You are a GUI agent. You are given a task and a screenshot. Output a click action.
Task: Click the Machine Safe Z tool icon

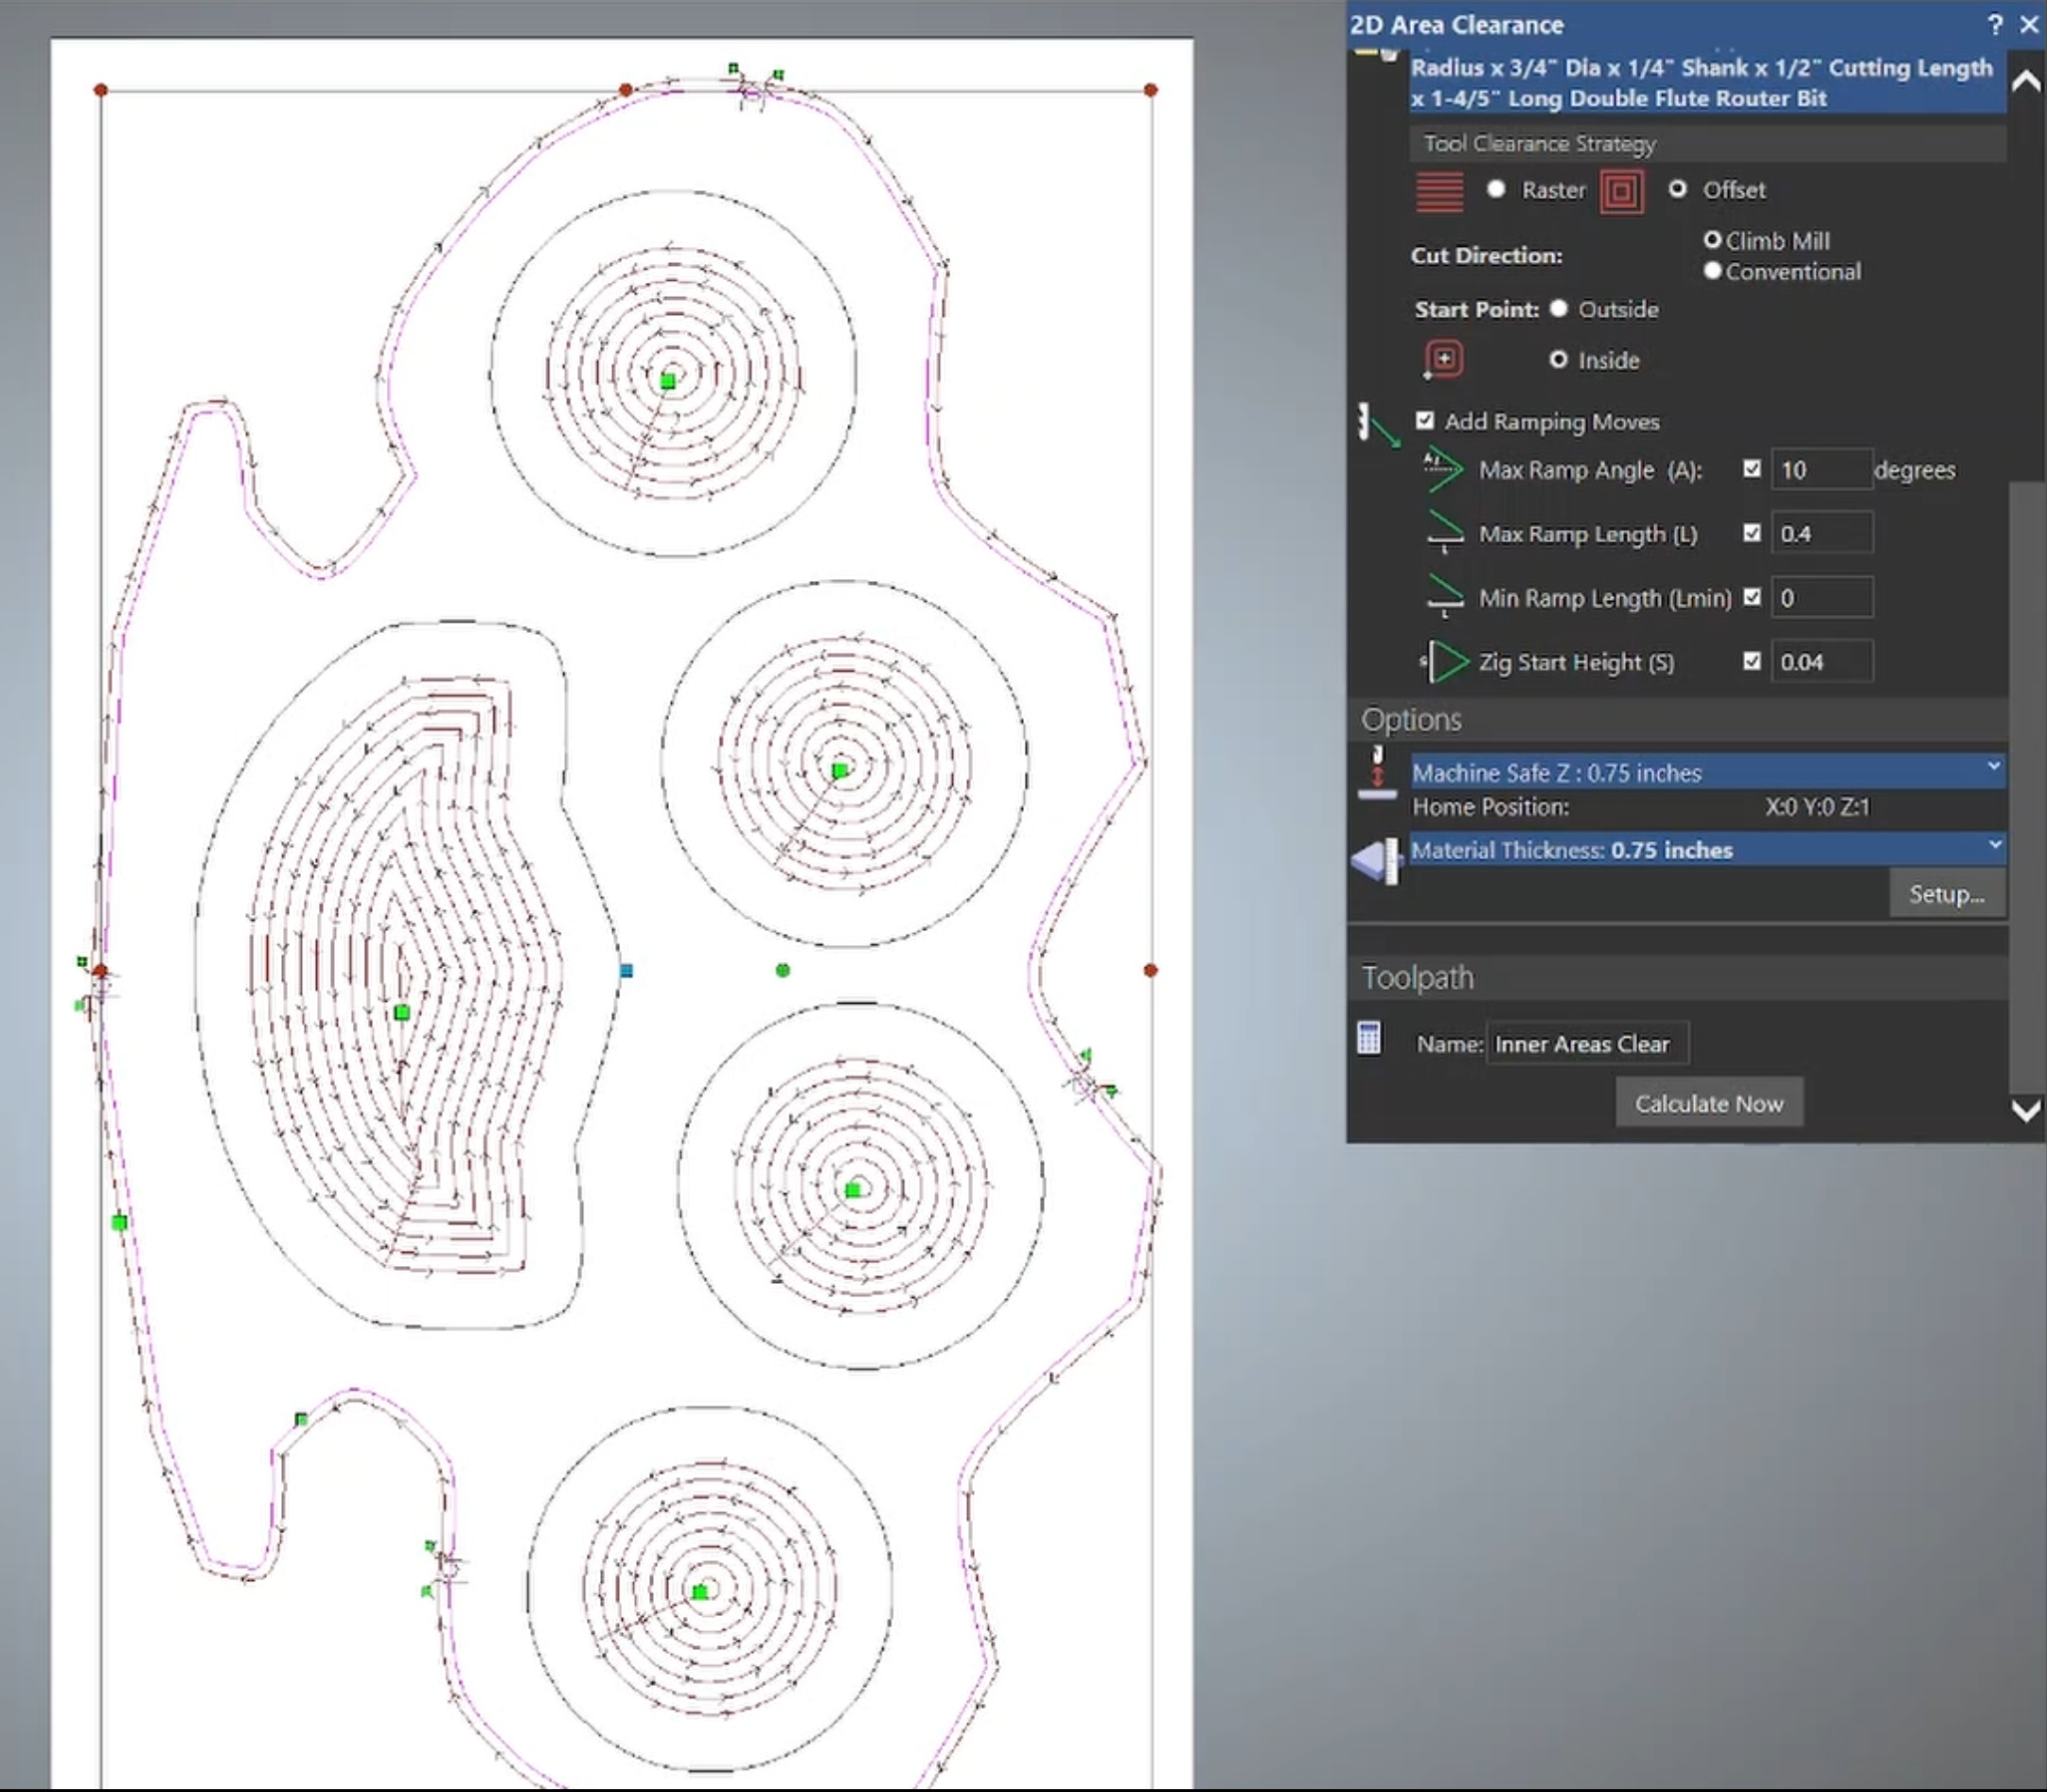(1377, 774)
